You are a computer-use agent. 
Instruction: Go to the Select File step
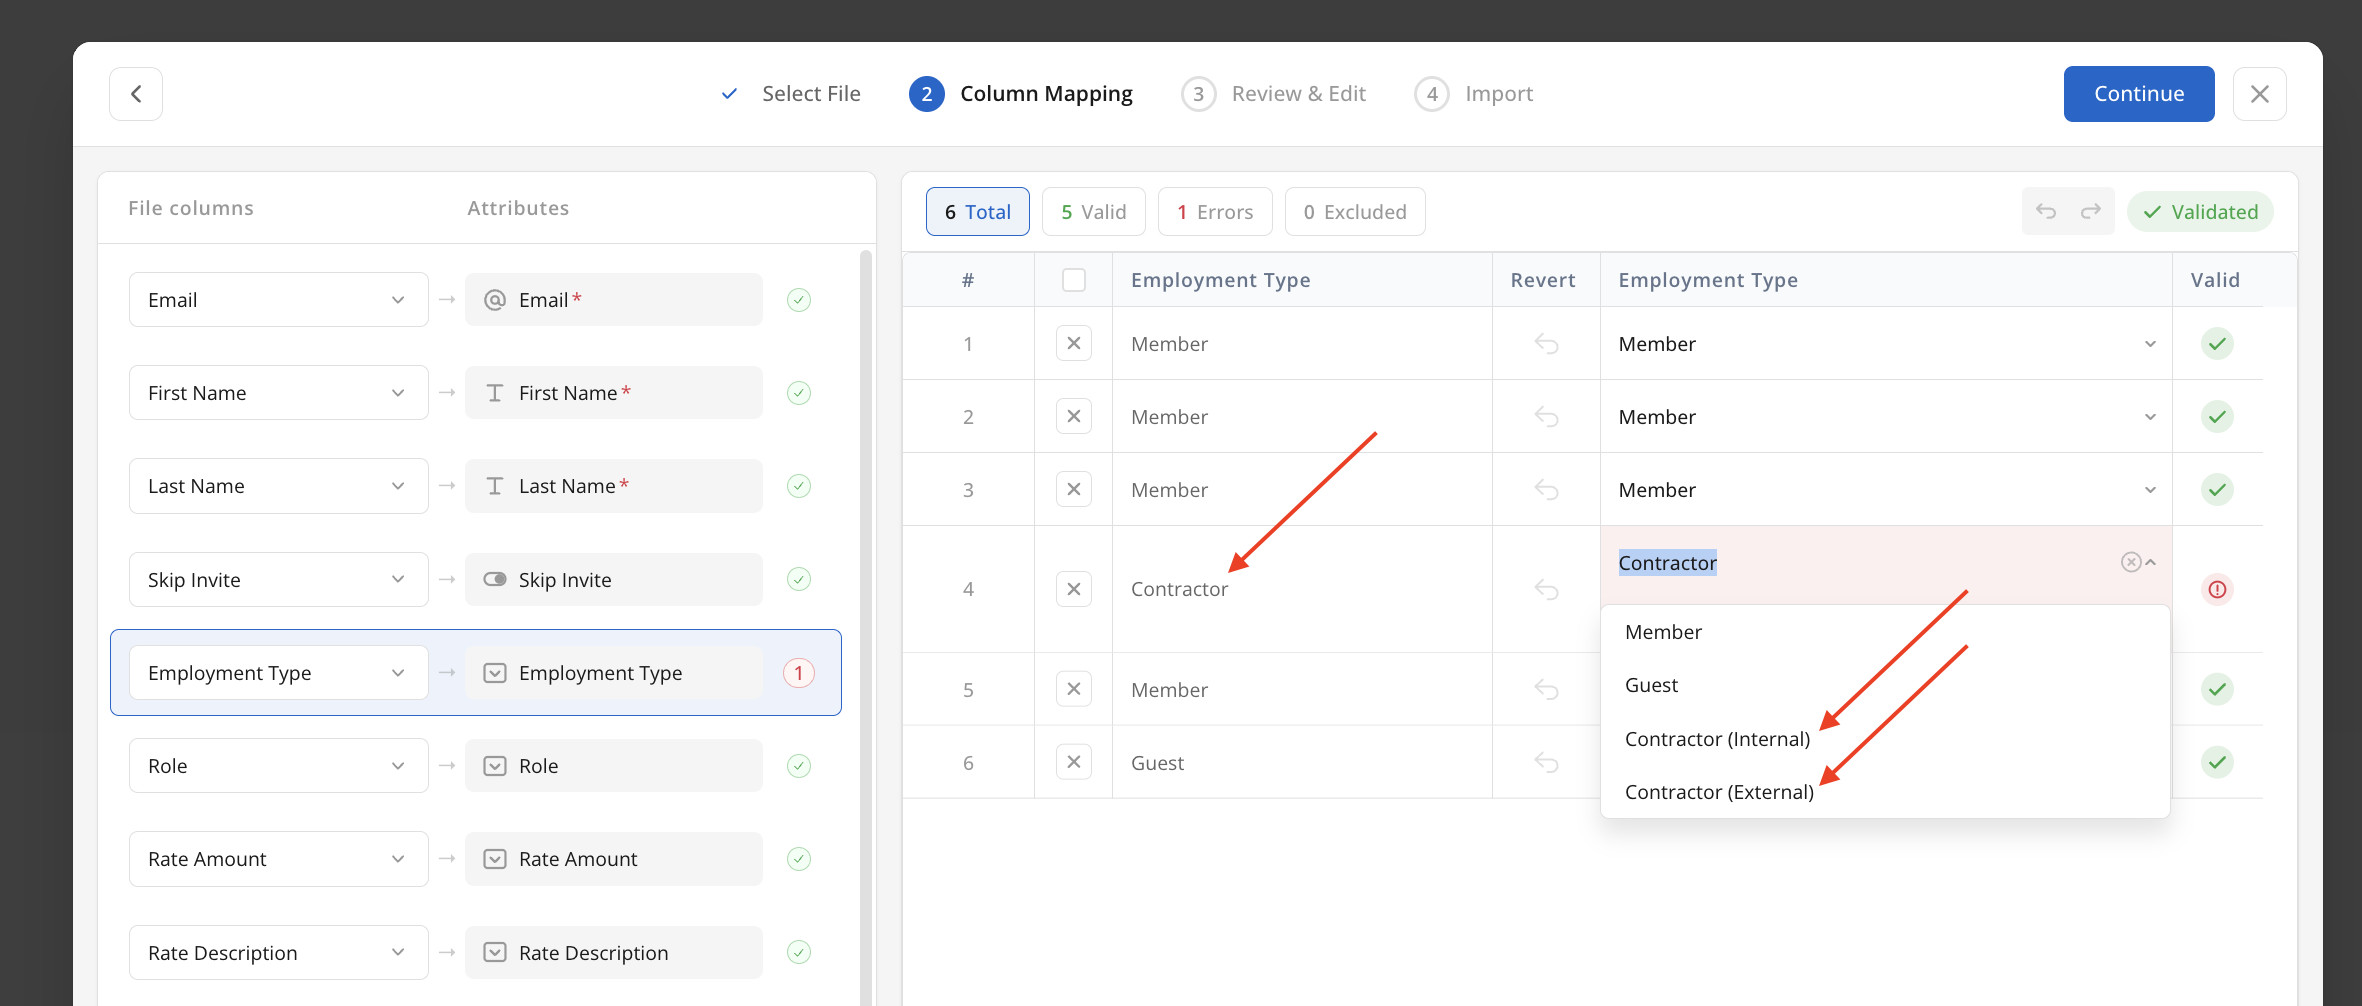[791, 94]
